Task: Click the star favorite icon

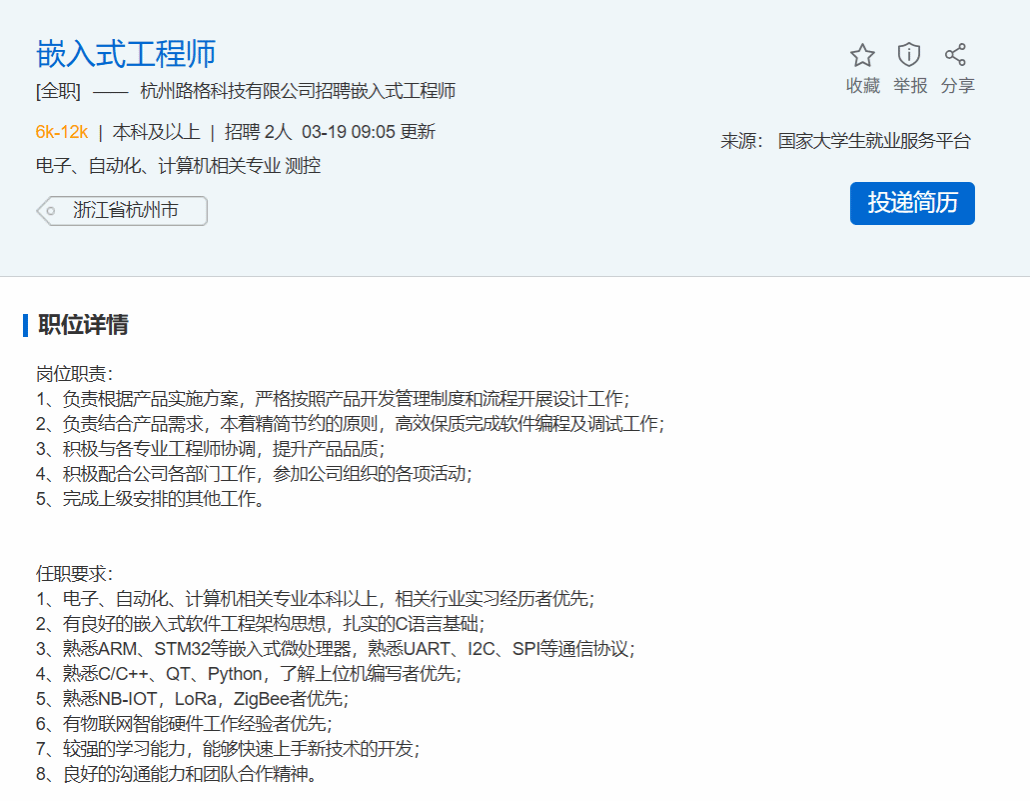Action: tap(862, 55)
